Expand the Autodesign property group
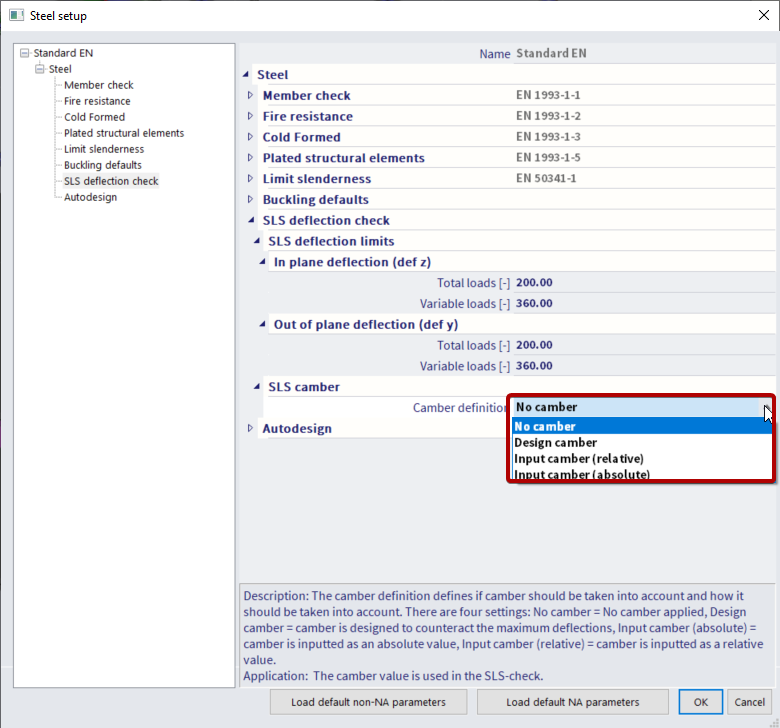Image resolution: width=780 pixels, height=728 pixels. tap(251, 429)
